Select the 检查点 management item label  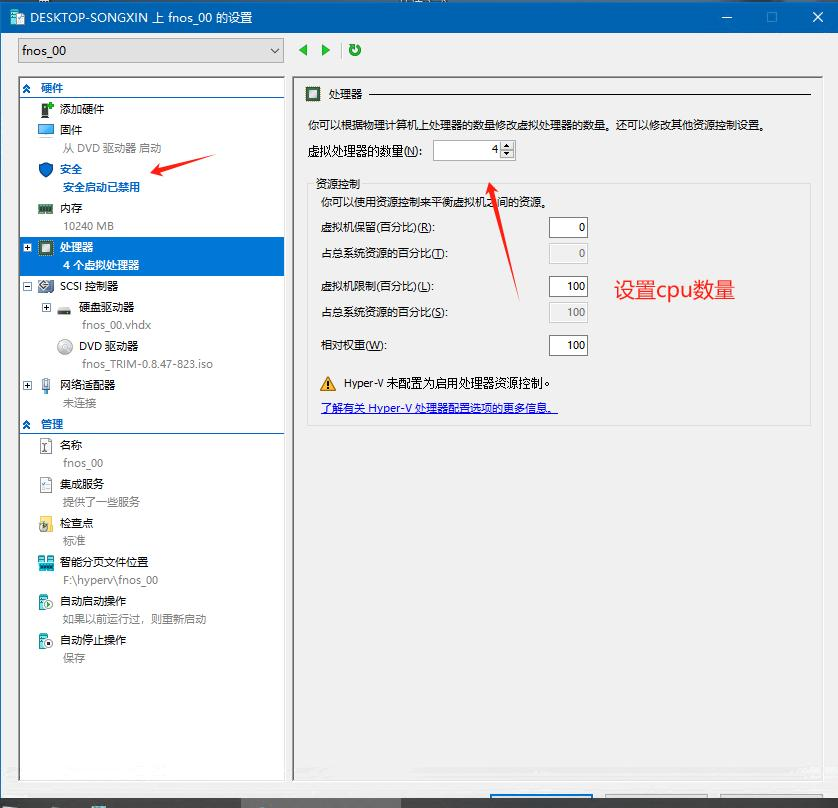(x=76, y=523)
